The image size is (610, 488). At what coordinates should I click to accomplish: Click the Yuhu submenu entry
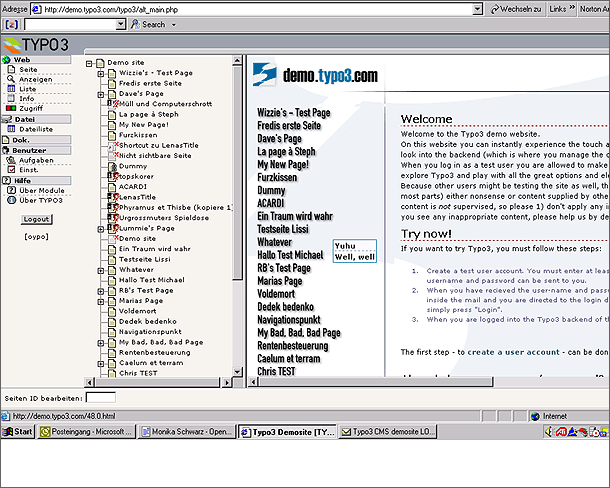[x=345, y=246]
